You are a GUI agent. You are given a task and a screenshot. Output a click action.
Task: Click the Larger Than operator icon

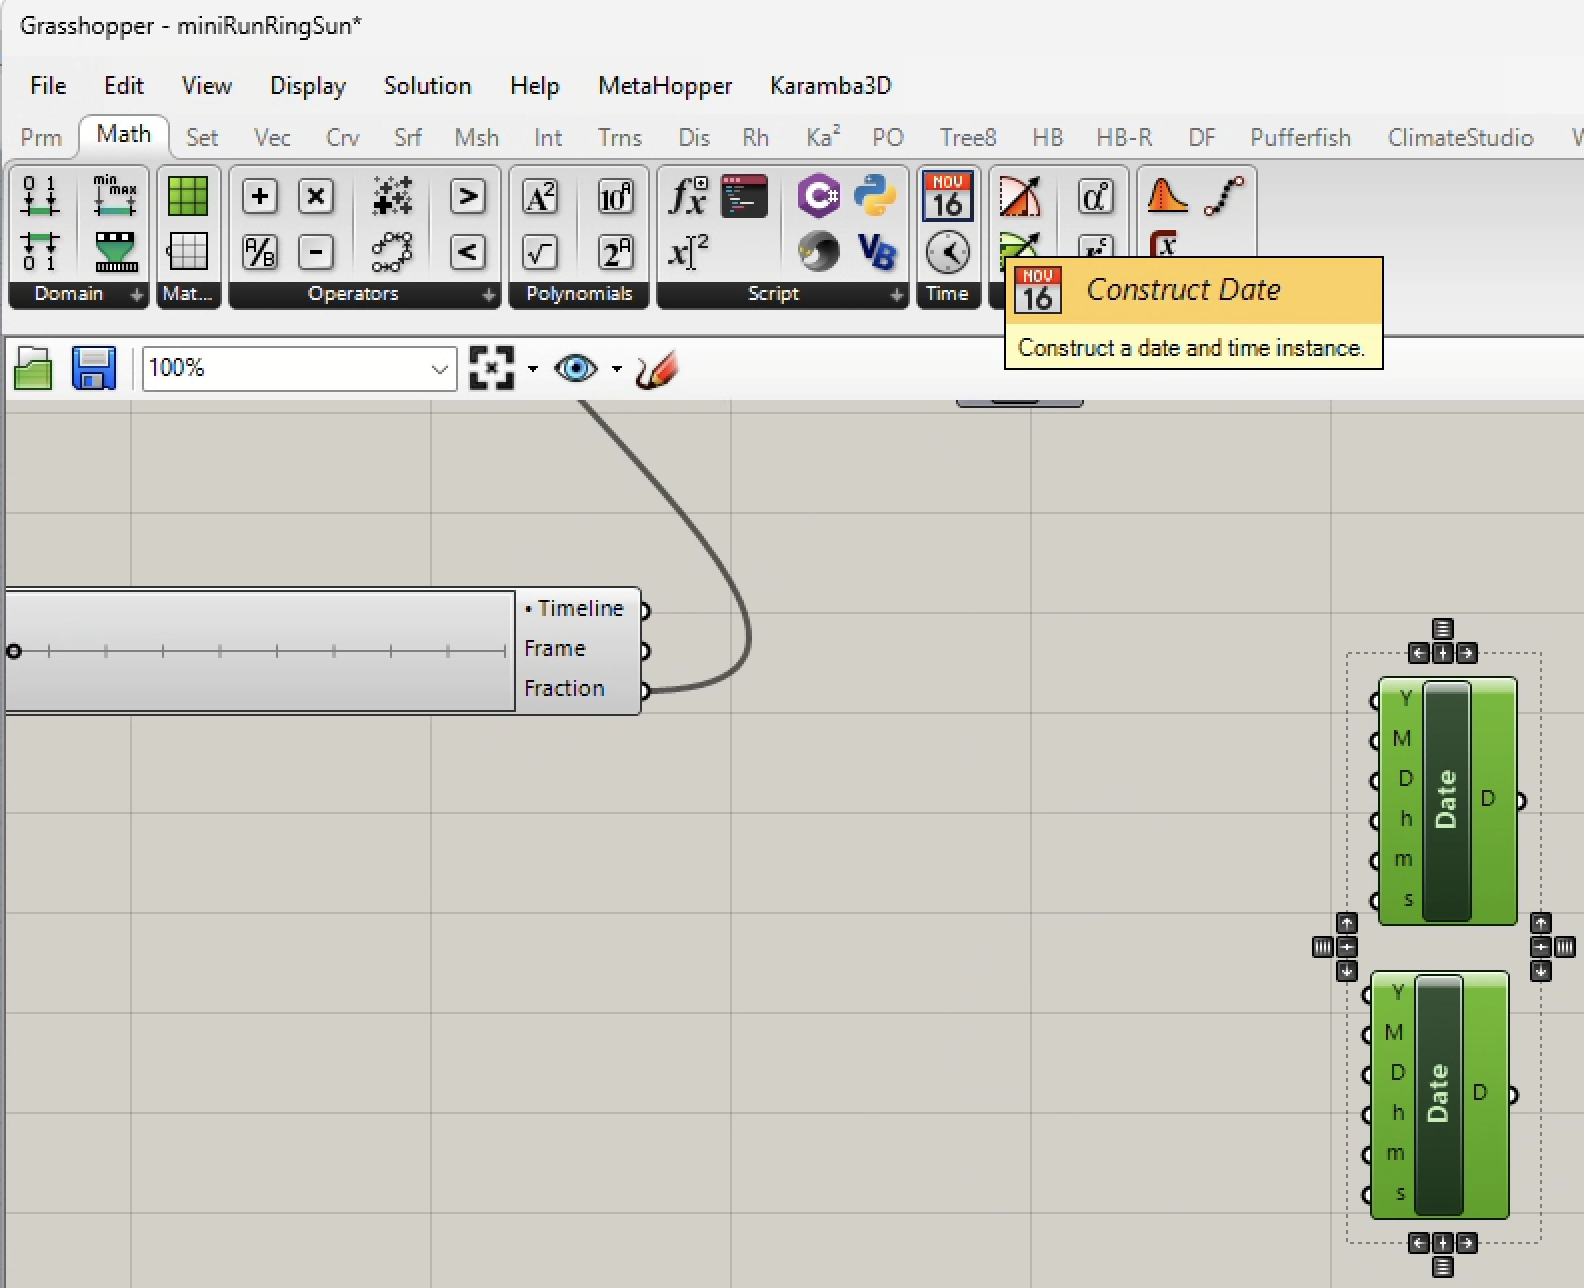tap(467, 196)
